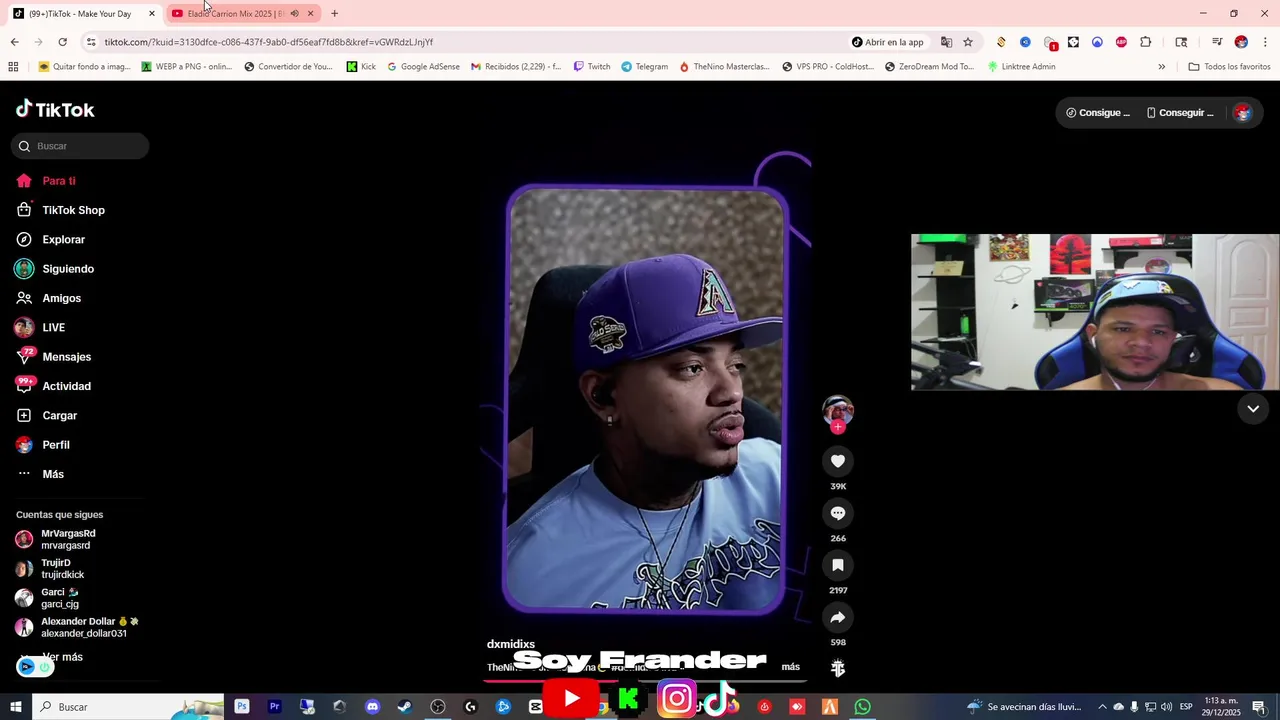1280x720 pixels.
Task: Open TikTok profile avatar menu
Action: pyautogui.click(x=1243, y=113)
